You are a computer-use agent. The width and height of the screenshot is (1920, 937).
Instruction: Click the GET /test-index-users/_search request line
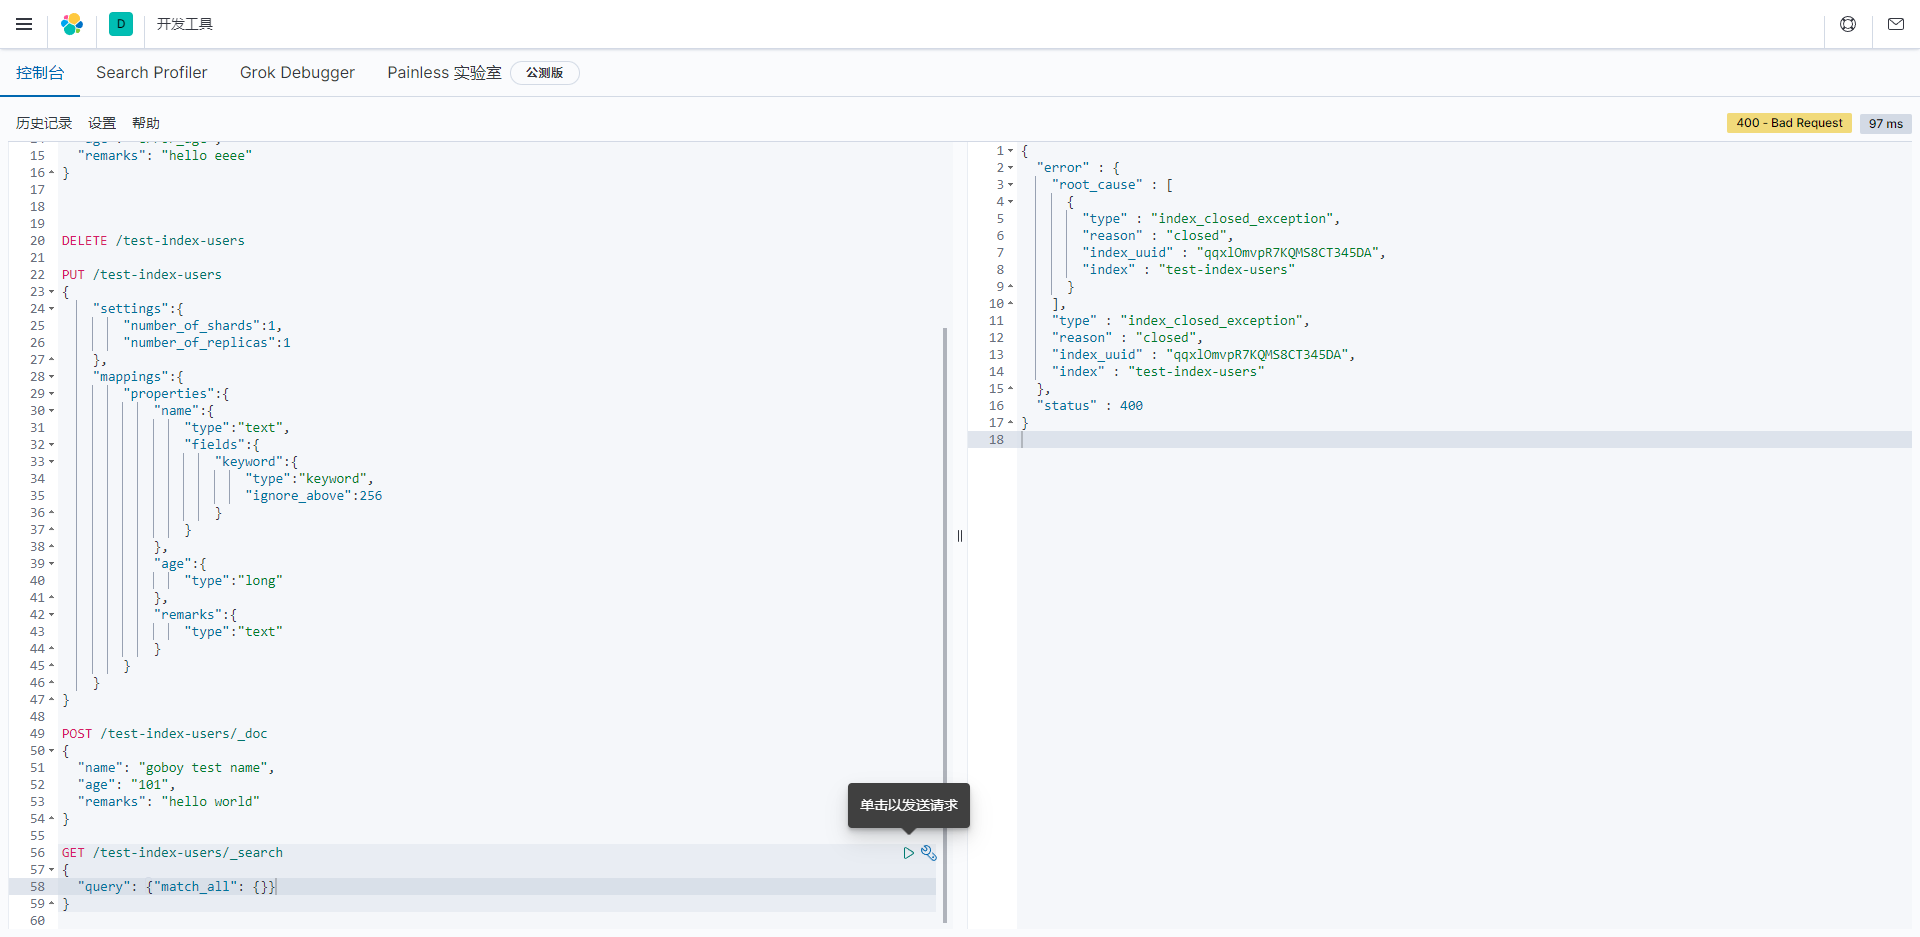[172, 853]
